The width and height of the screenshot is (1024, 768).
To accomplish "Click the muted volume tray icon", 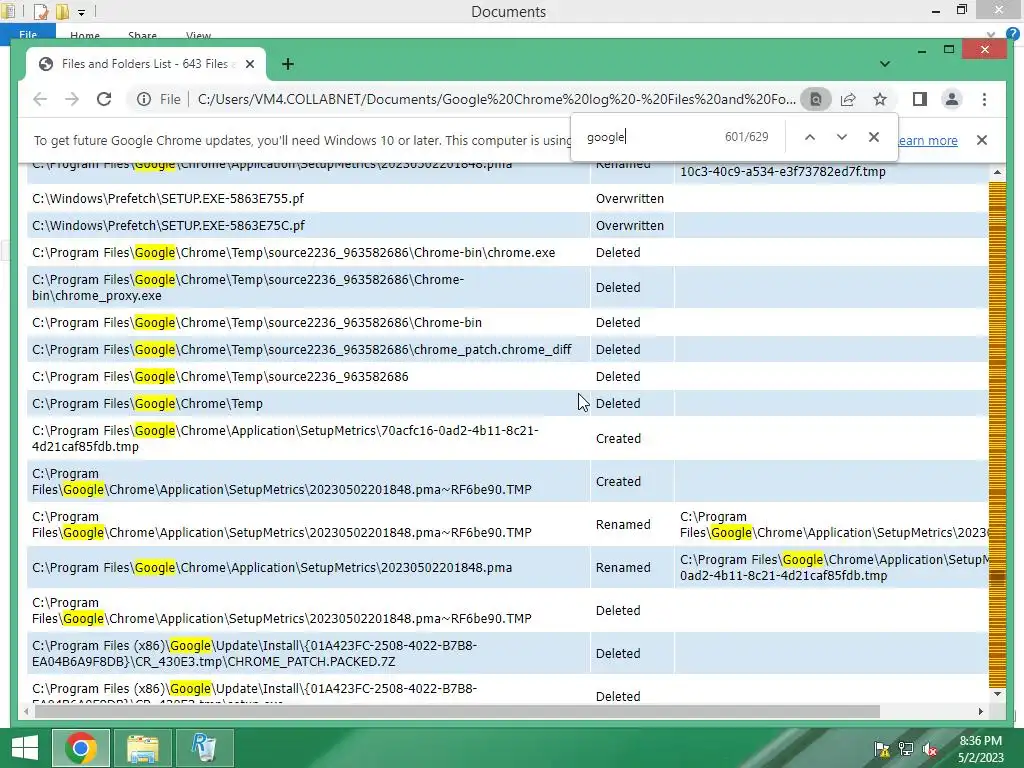I will coord(930,749).
